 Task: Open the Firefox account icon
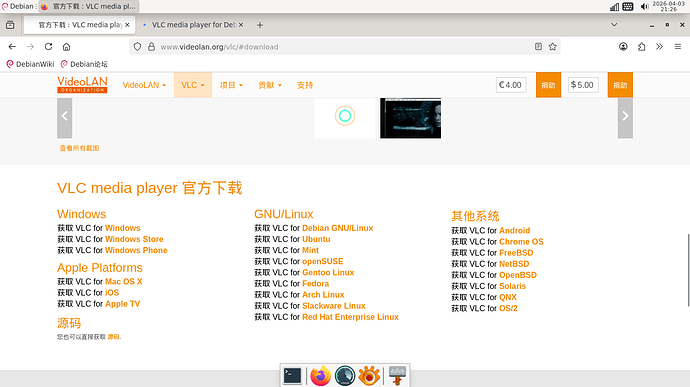623,47
